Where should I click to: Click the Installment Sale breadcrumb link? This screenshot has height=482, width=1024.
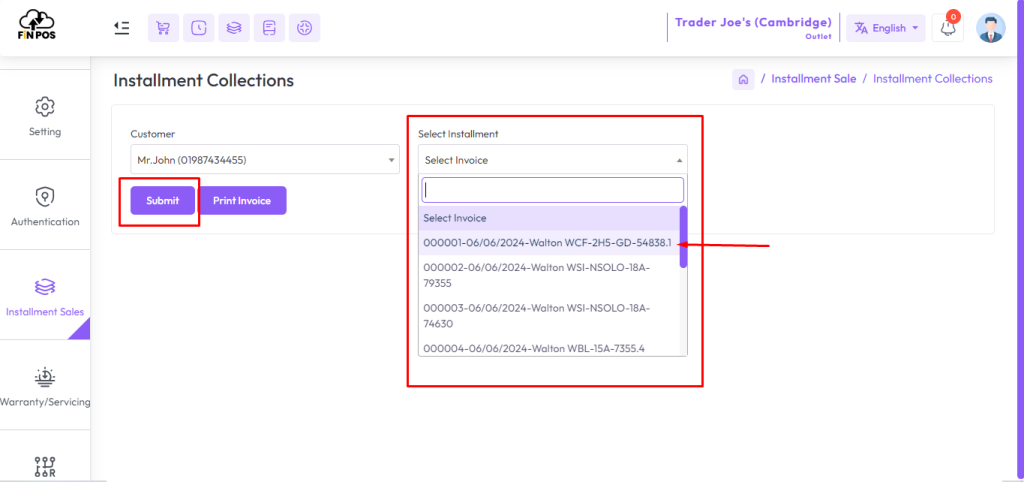pos(814,79)
